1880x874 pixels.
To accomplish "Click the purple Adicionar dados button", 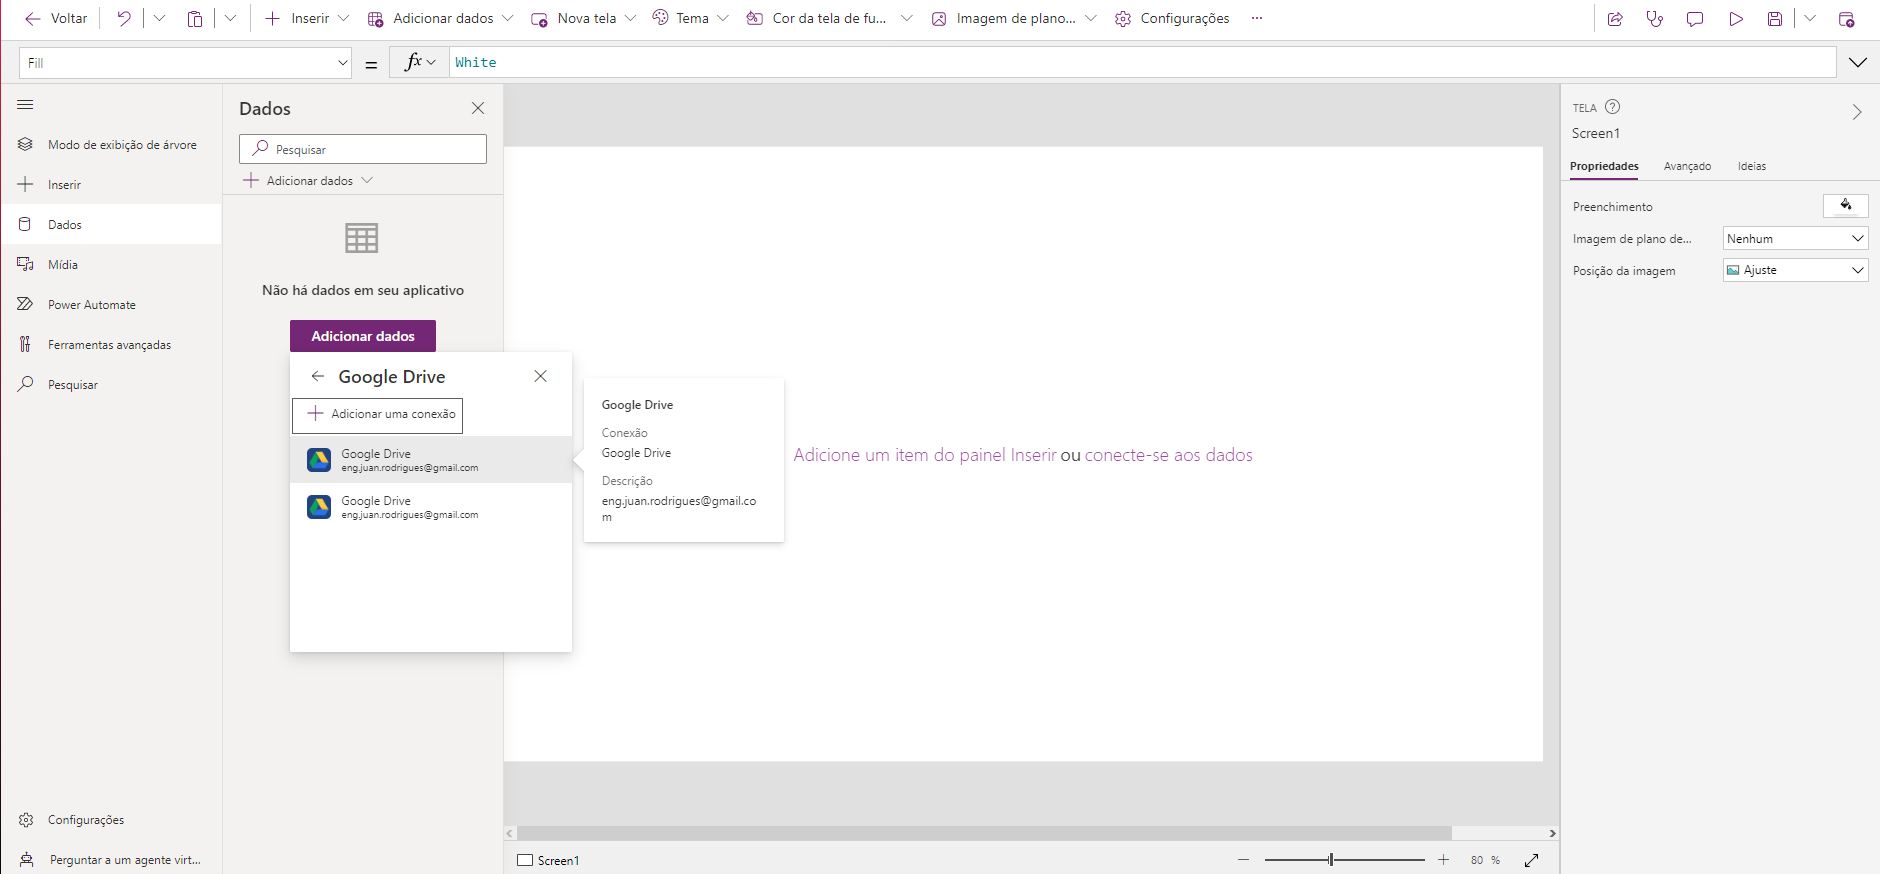I will point(363,336).
